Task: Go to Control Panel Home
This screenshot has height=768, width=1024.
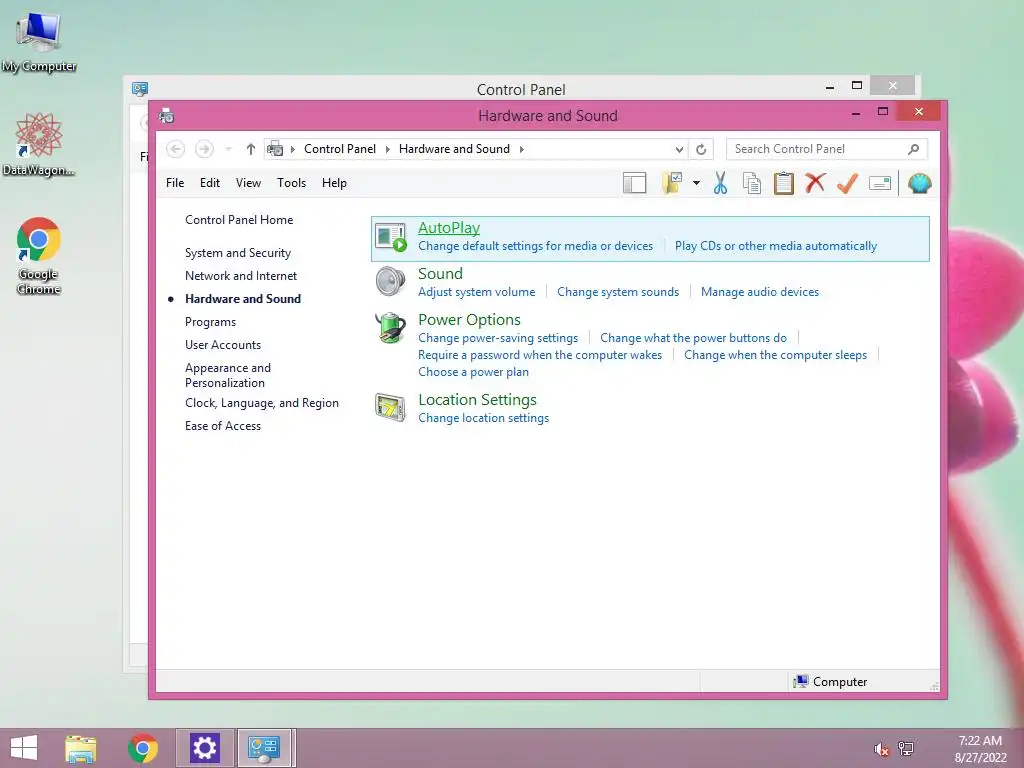Action: [239, 219]
